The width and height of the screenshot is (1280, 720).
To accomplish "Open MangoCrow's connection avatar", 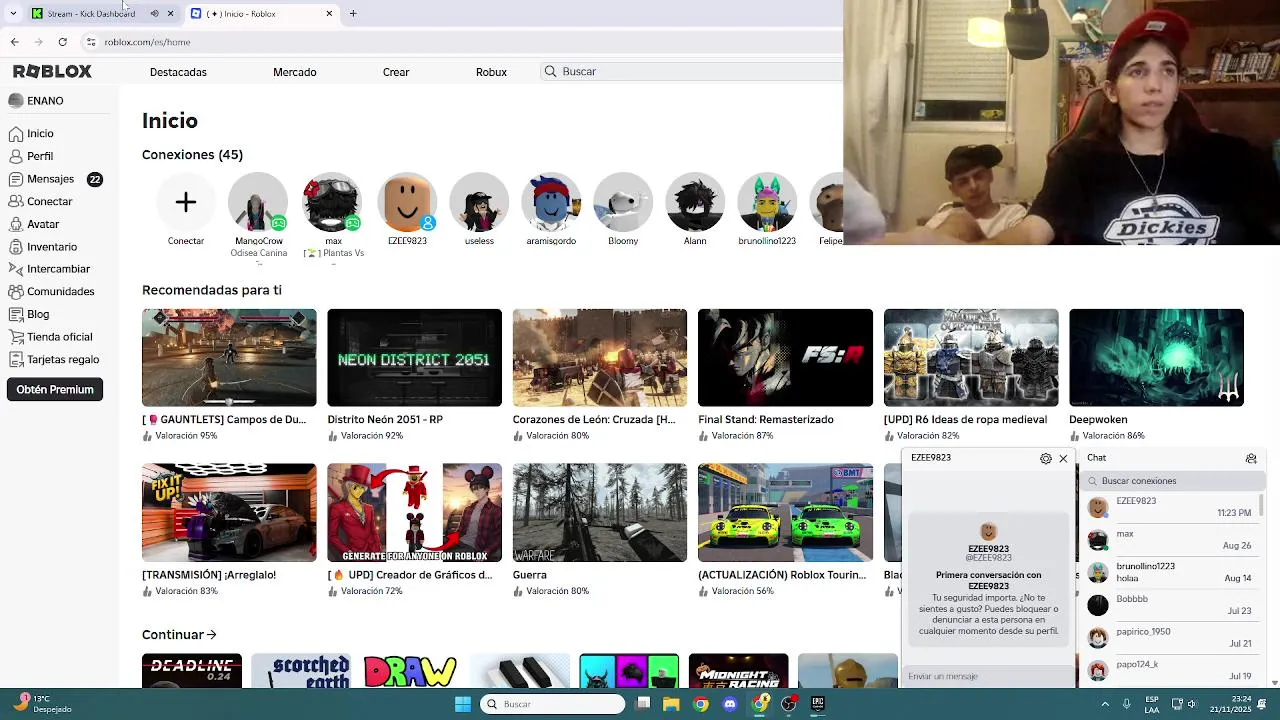I will point(258,203).
